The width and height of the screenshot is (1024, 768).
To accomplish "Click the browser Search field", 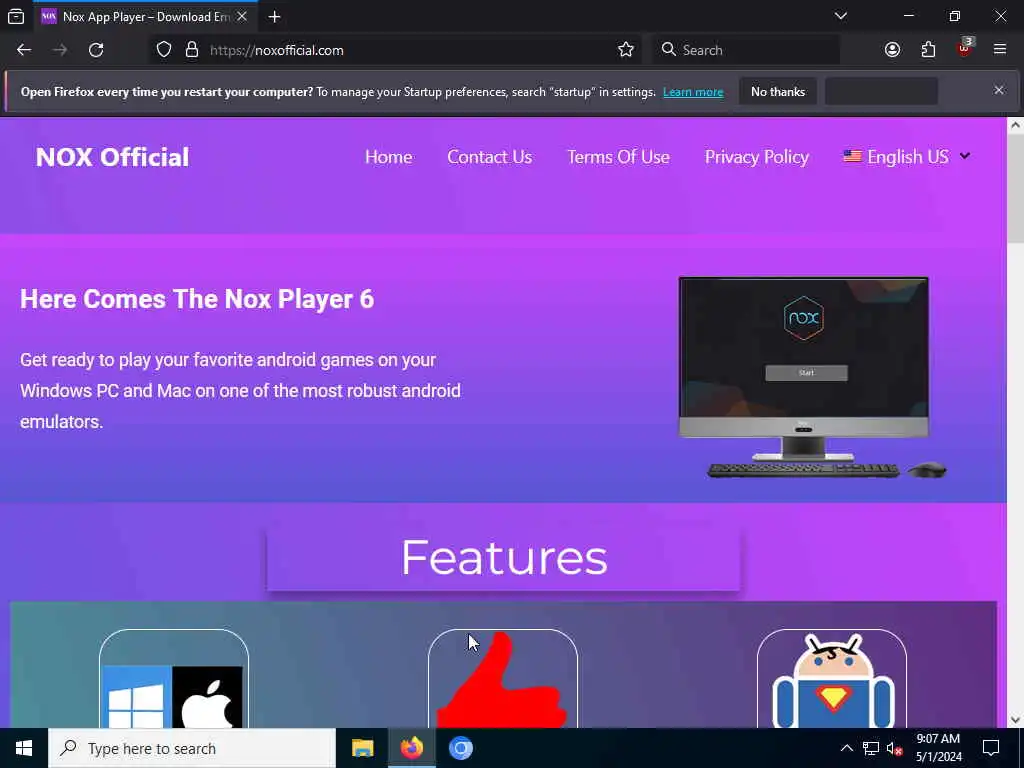I will click(746, 50).
